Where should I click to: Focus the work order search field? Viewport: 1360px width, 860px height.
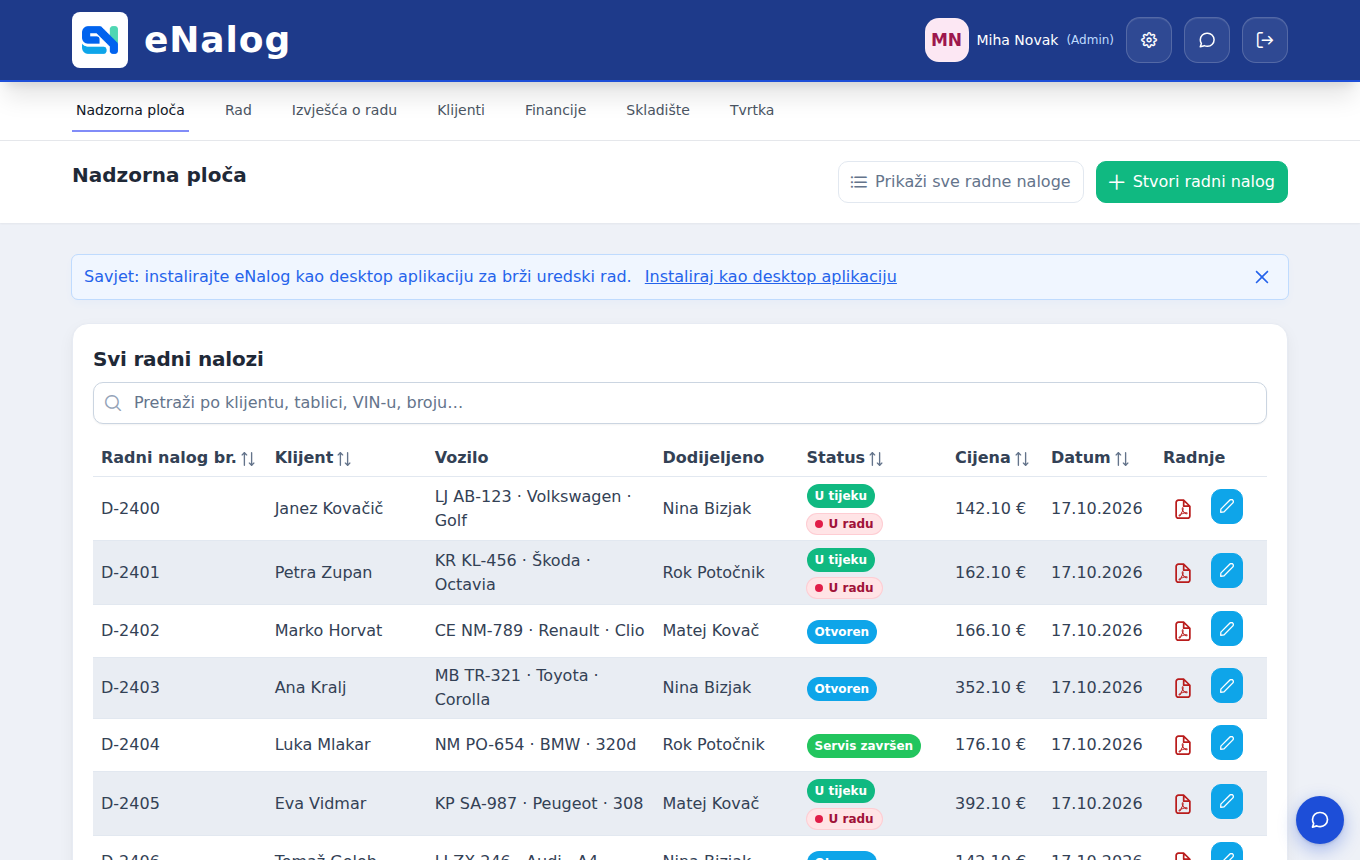[680, 403]
